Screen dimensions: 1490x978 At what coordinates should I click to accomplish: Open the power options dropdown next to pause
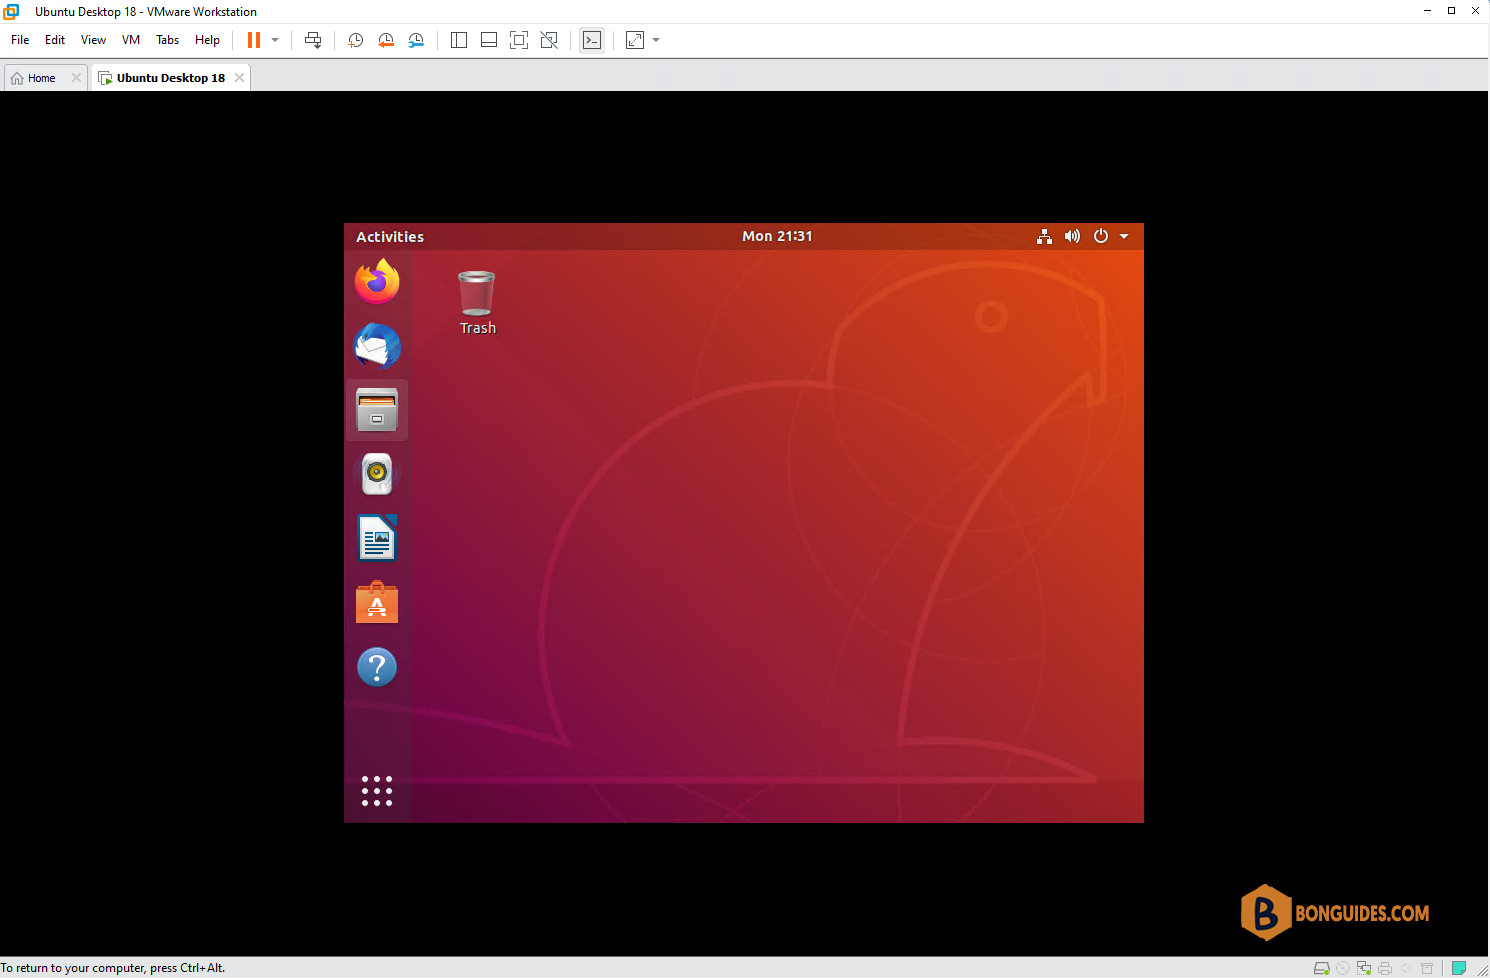[x=275, y=40]
